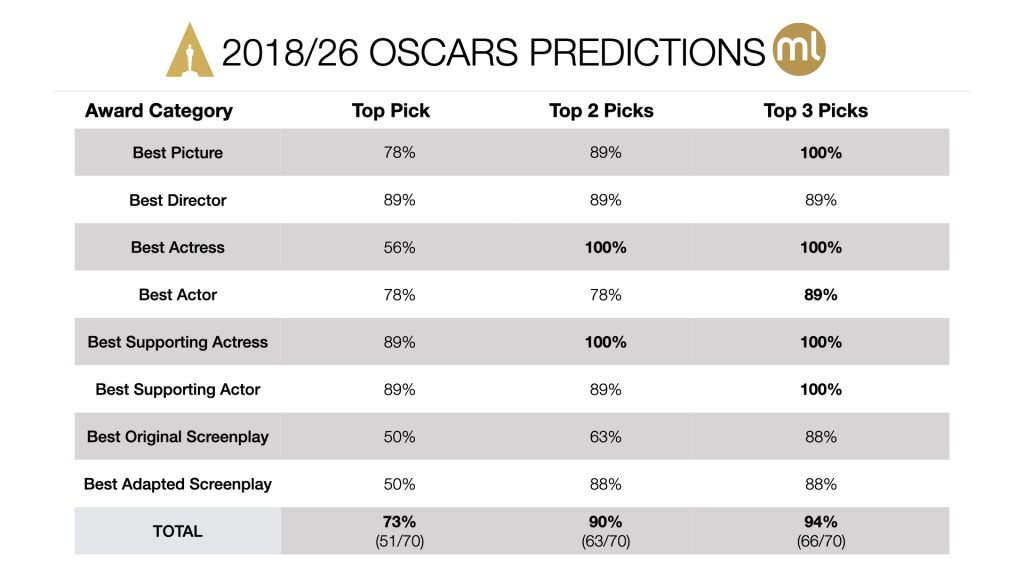
Task: Click the Best Supporting Actor label
Action: (x=178, y=389)
